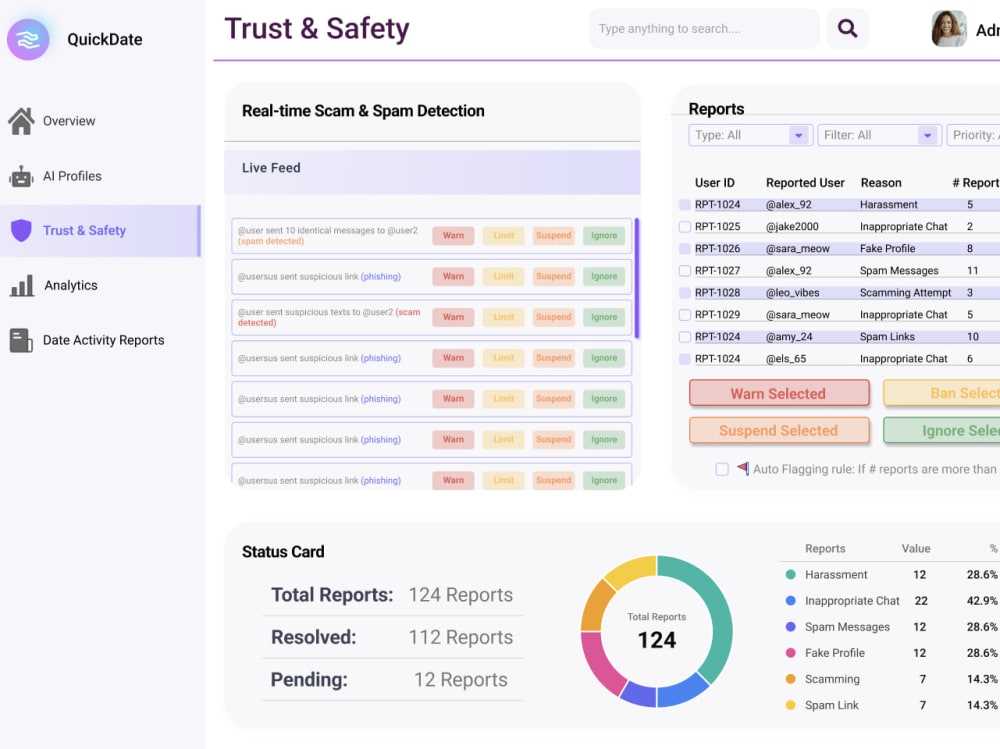Click '112 Reports' resolved value

point(460,637)
